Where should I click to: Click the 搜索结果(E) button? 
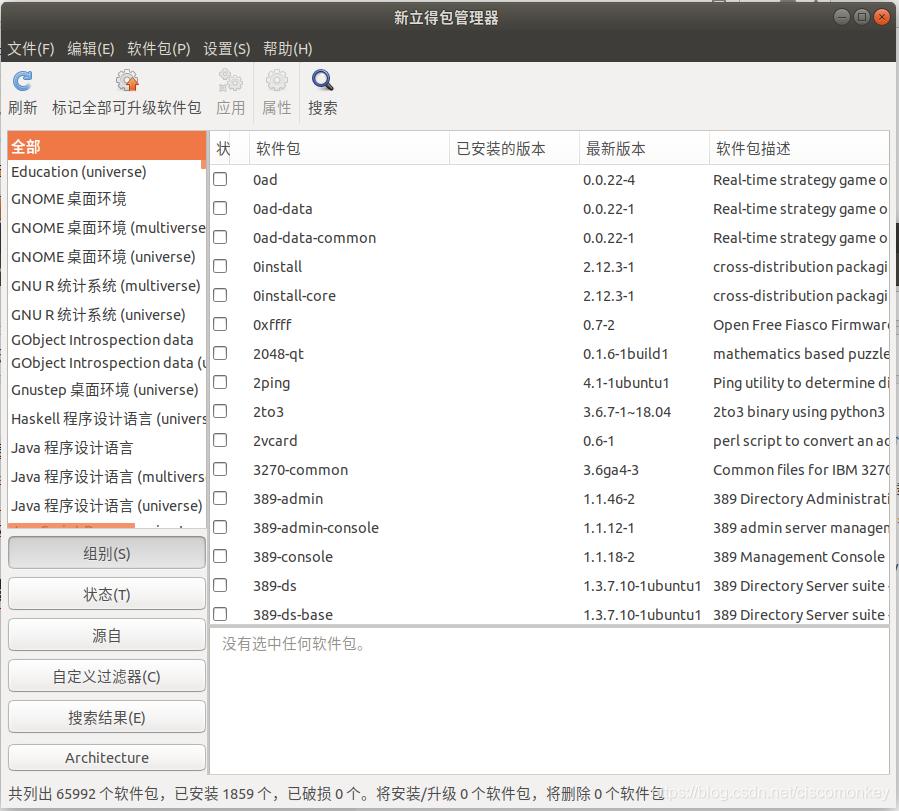coord(107,717)
